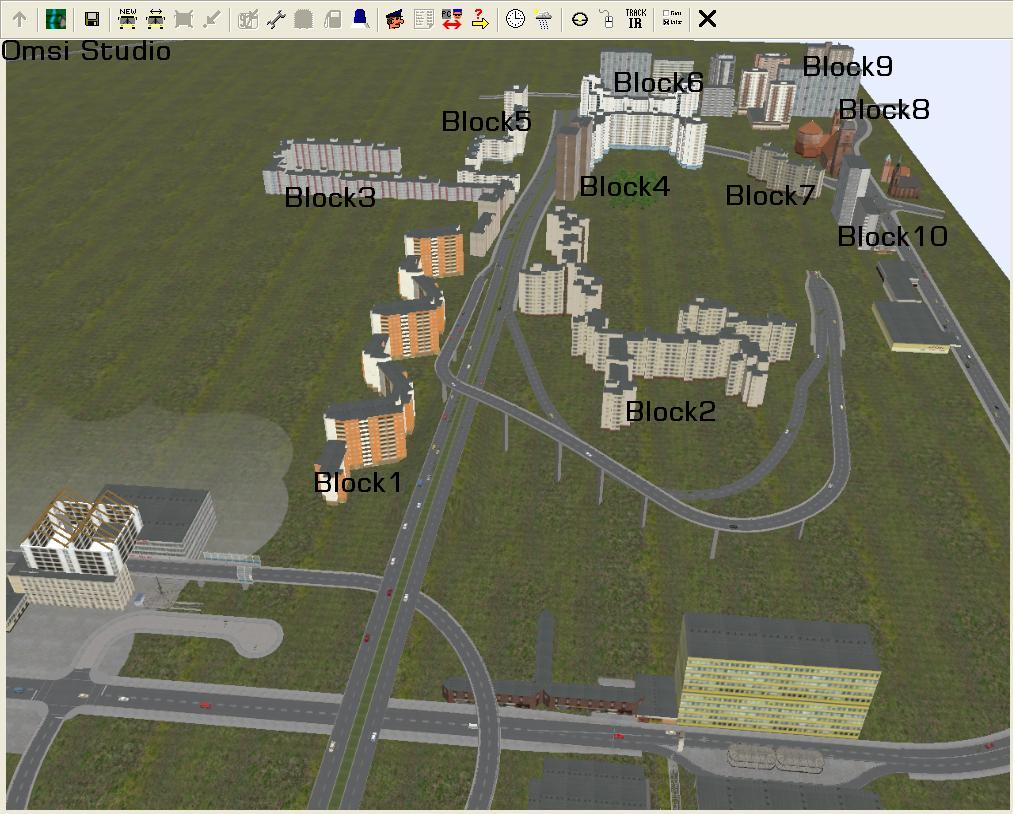Image resolution: width=1013 pixels, height=814 pixels.
Task: Open the wrench settings icon
Action: pyautogui.click(x=276, y=19)
